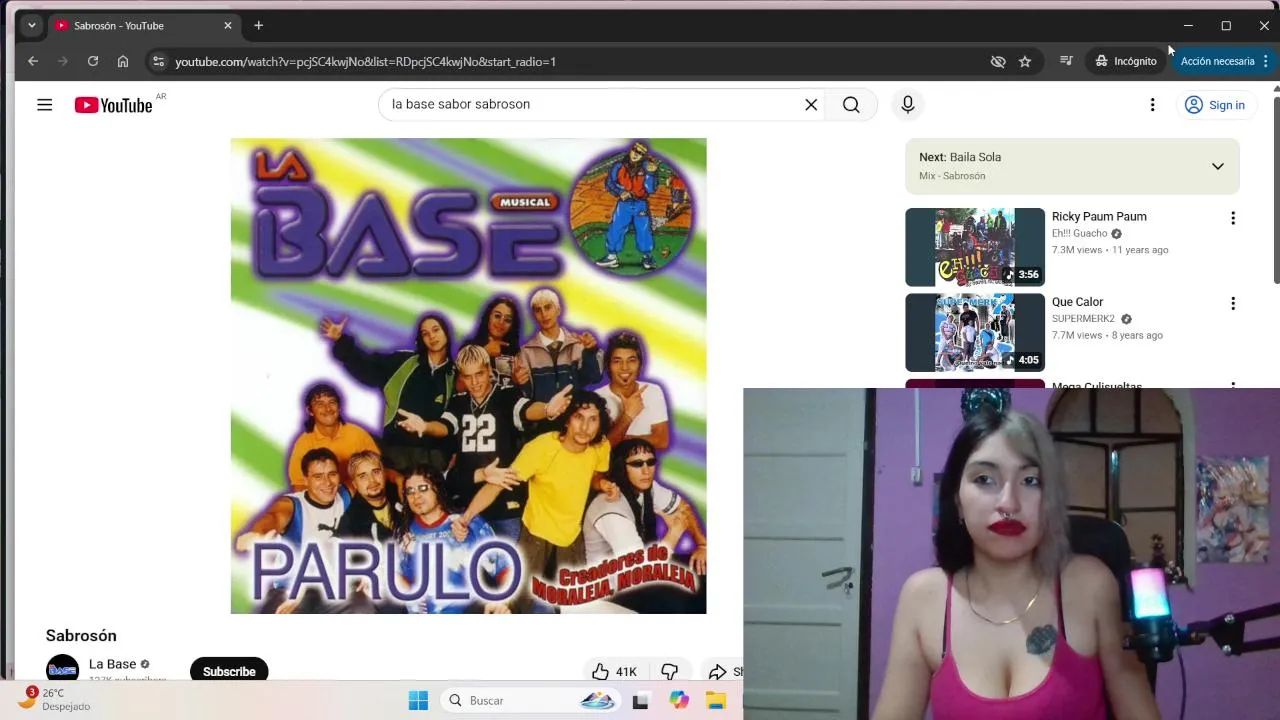This screenshot has width=1280, height=720.
Task: Open the Acción necesaria Chrome menu
Action: [x=1225, y=61]
